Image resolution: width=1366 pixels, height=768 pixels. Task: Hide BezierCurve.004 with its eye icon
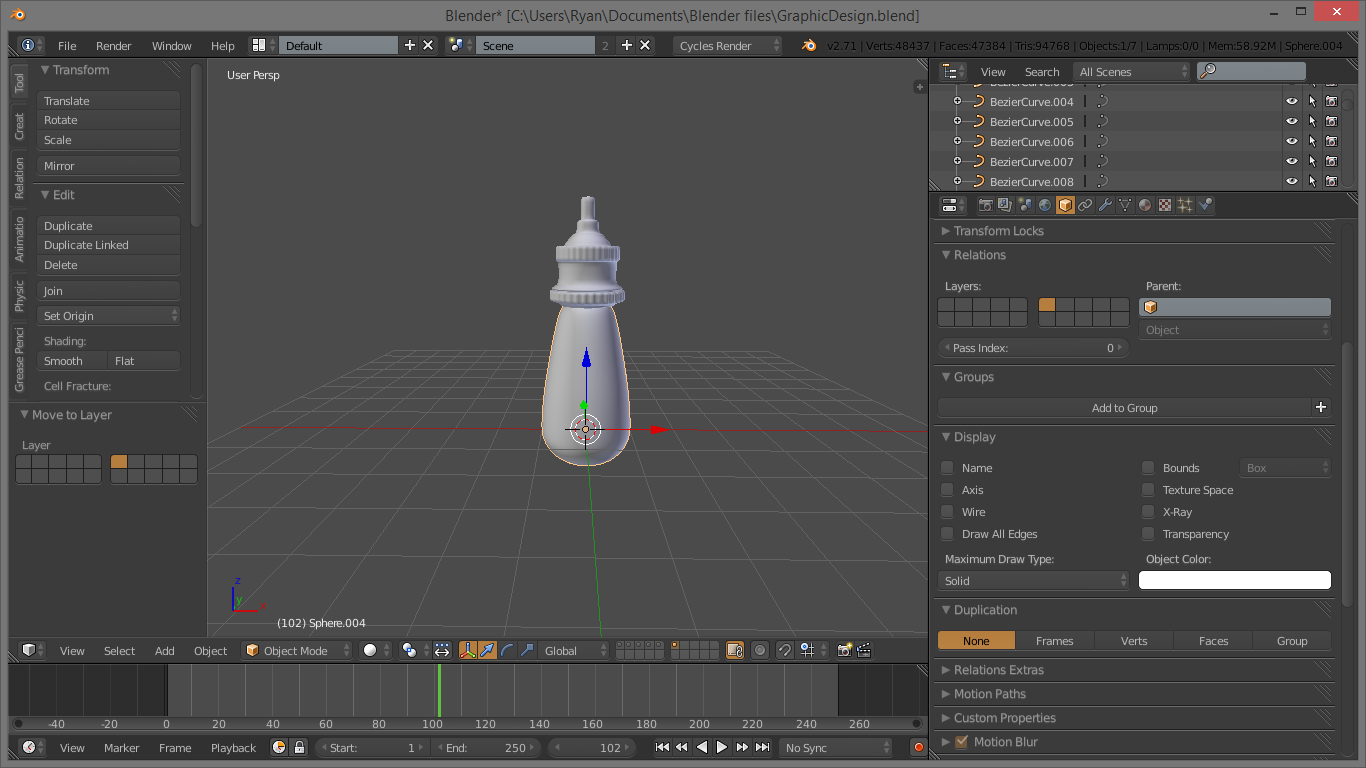(1292, 101)
